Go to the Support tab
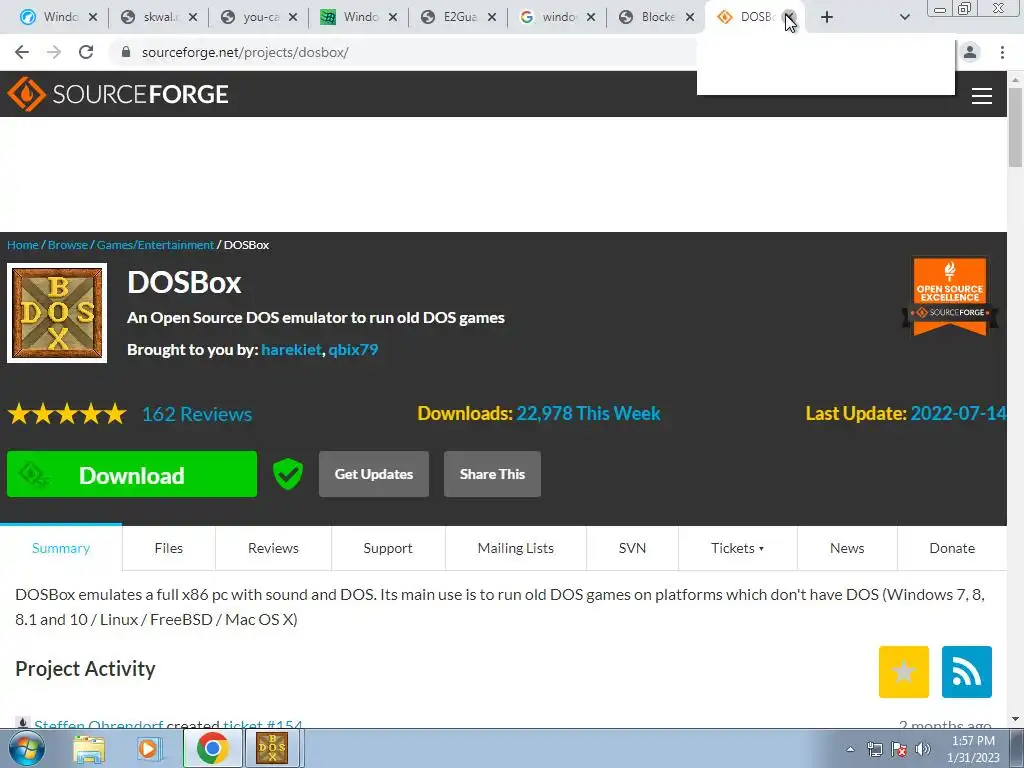The image size is (1024, 768). point(388,548)
